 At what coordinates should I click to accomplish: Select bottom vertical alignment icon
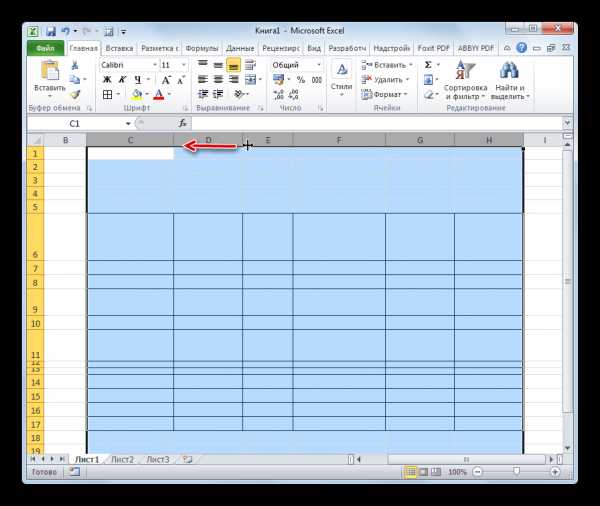point(233,65)
